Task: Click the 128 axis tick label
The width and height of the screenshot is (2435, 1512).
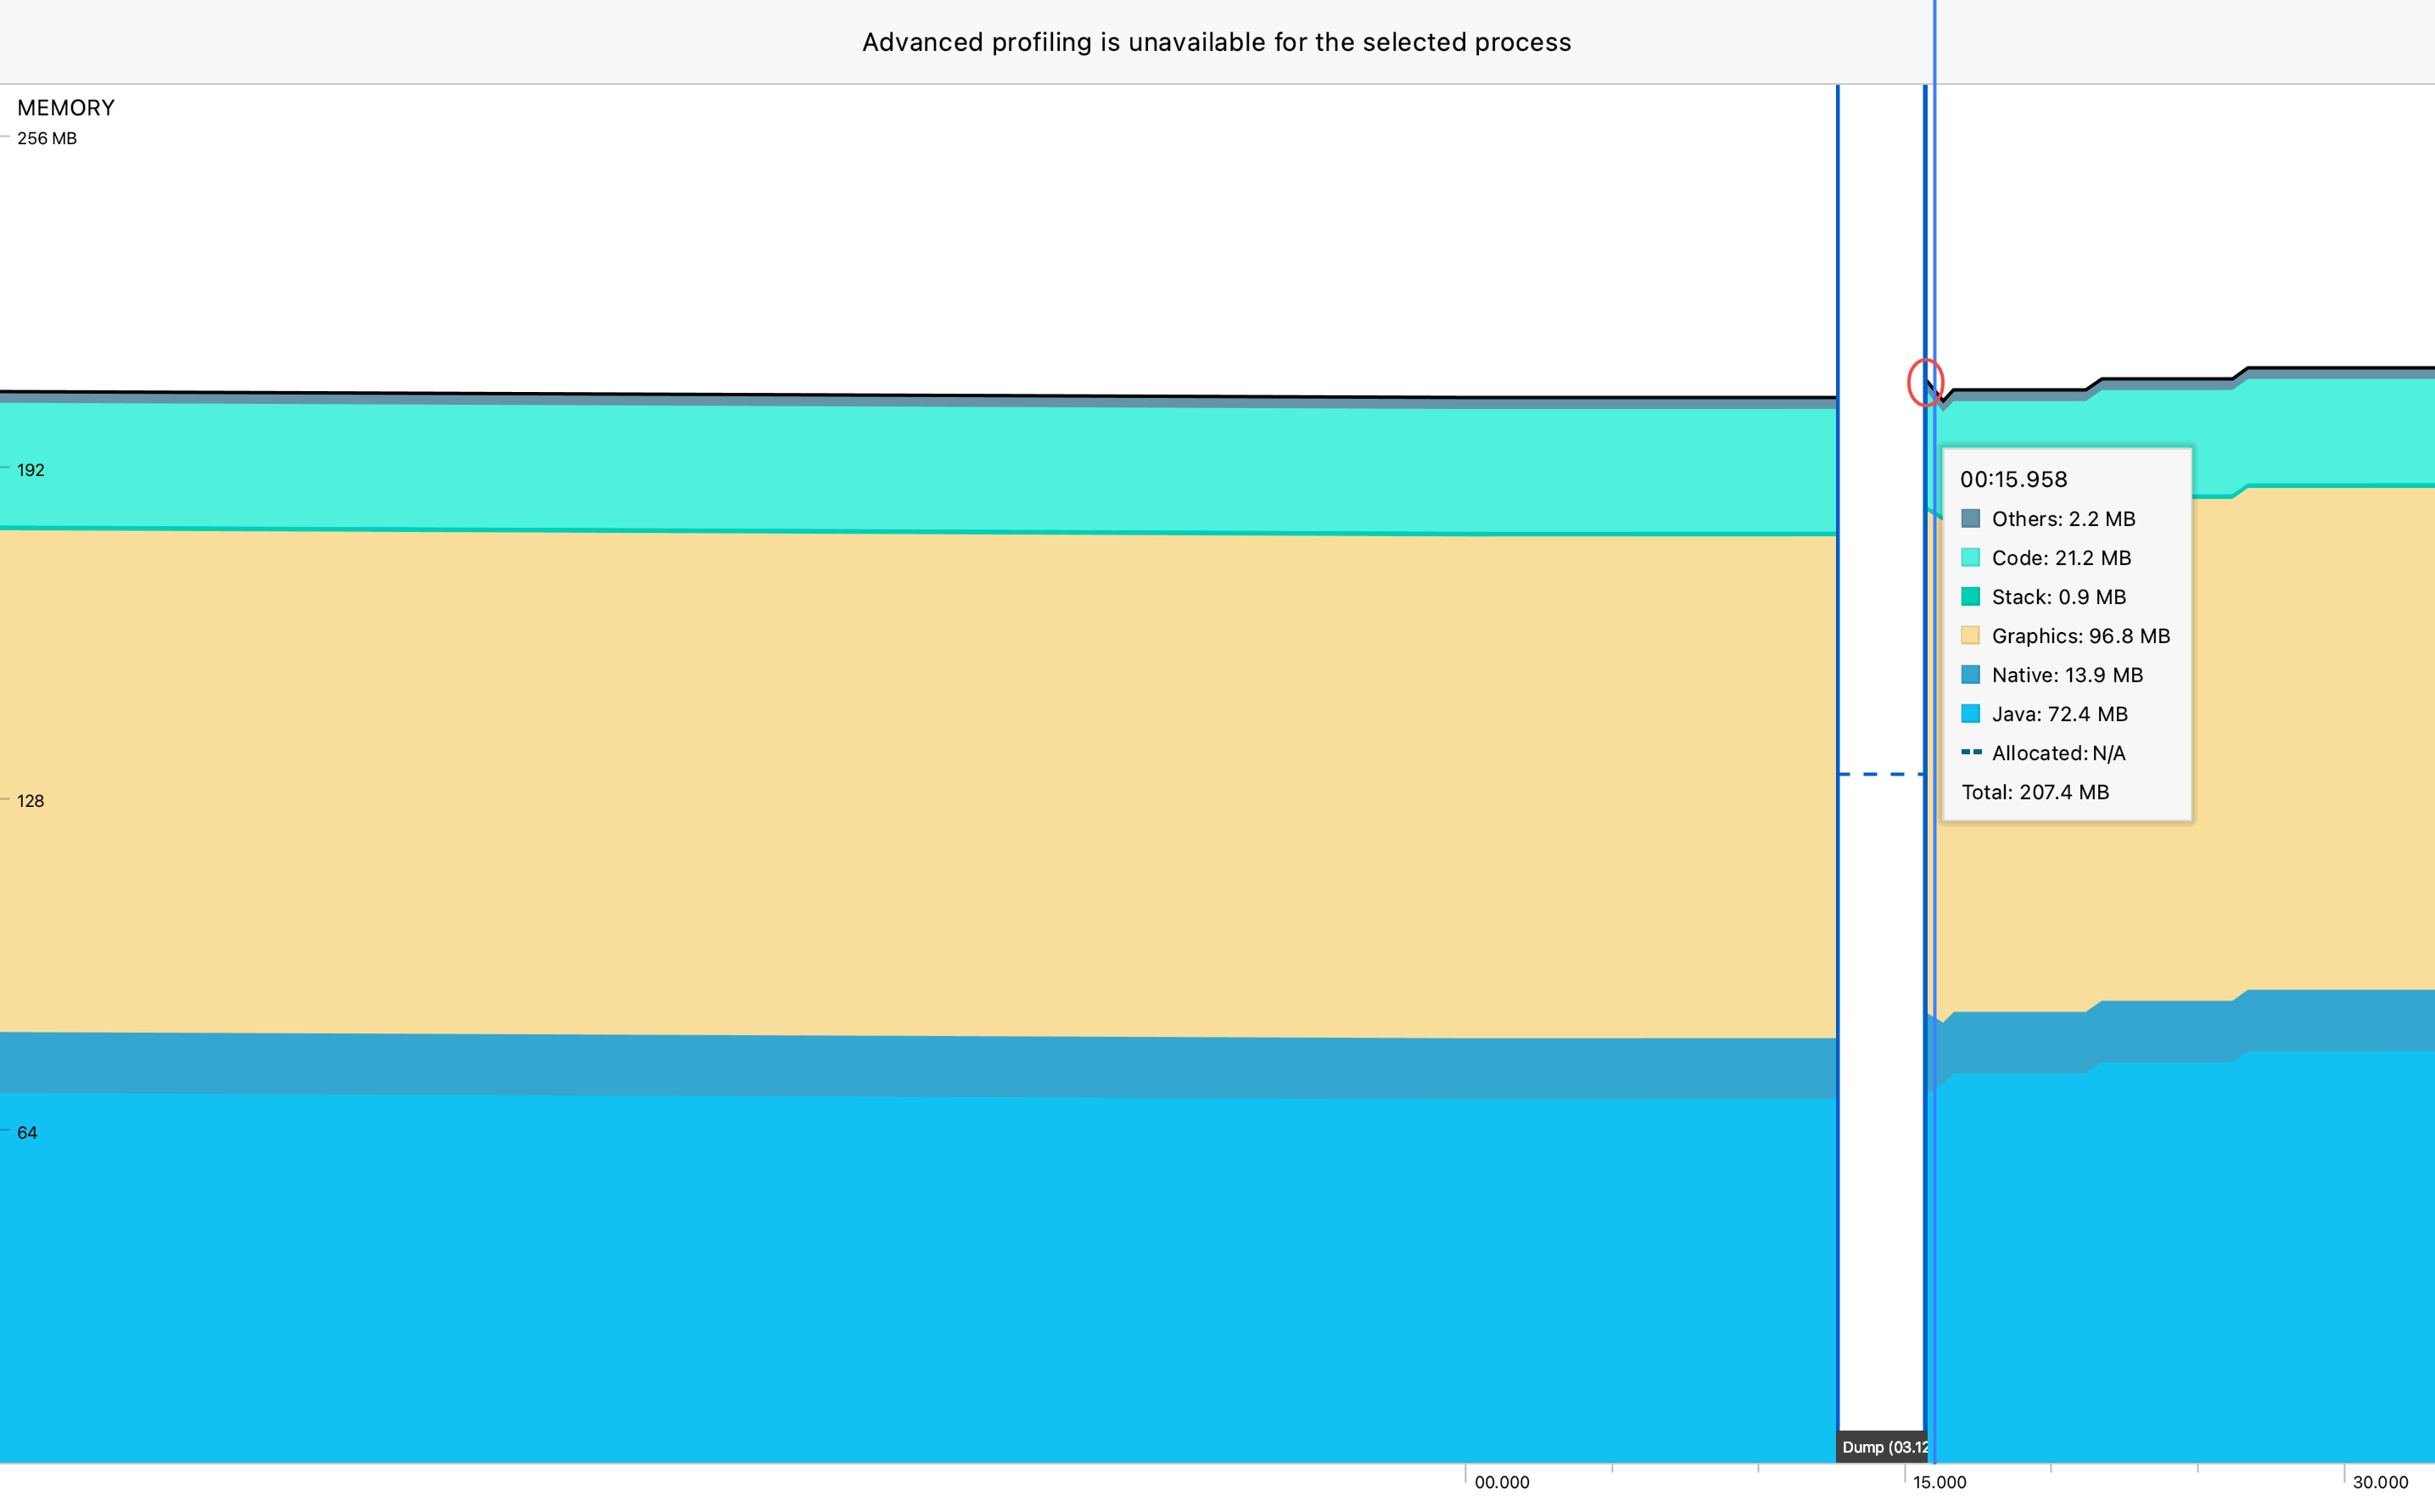Action: point(30,801)
